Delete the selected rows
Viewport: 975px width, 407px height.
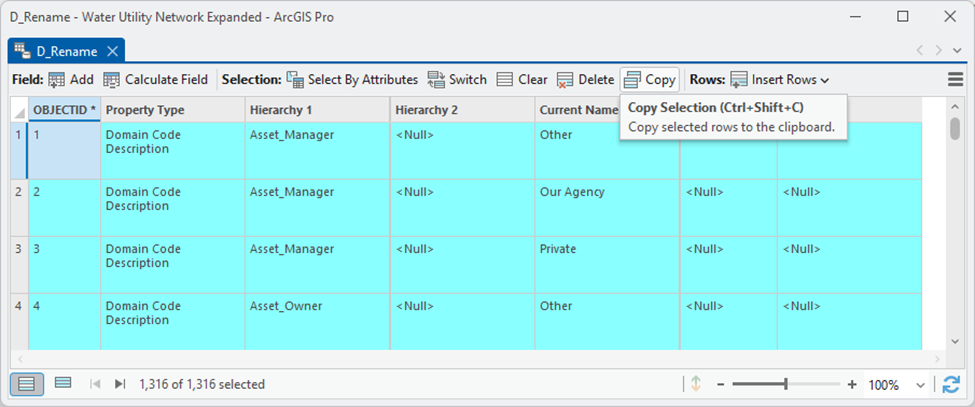coord(585,80)
